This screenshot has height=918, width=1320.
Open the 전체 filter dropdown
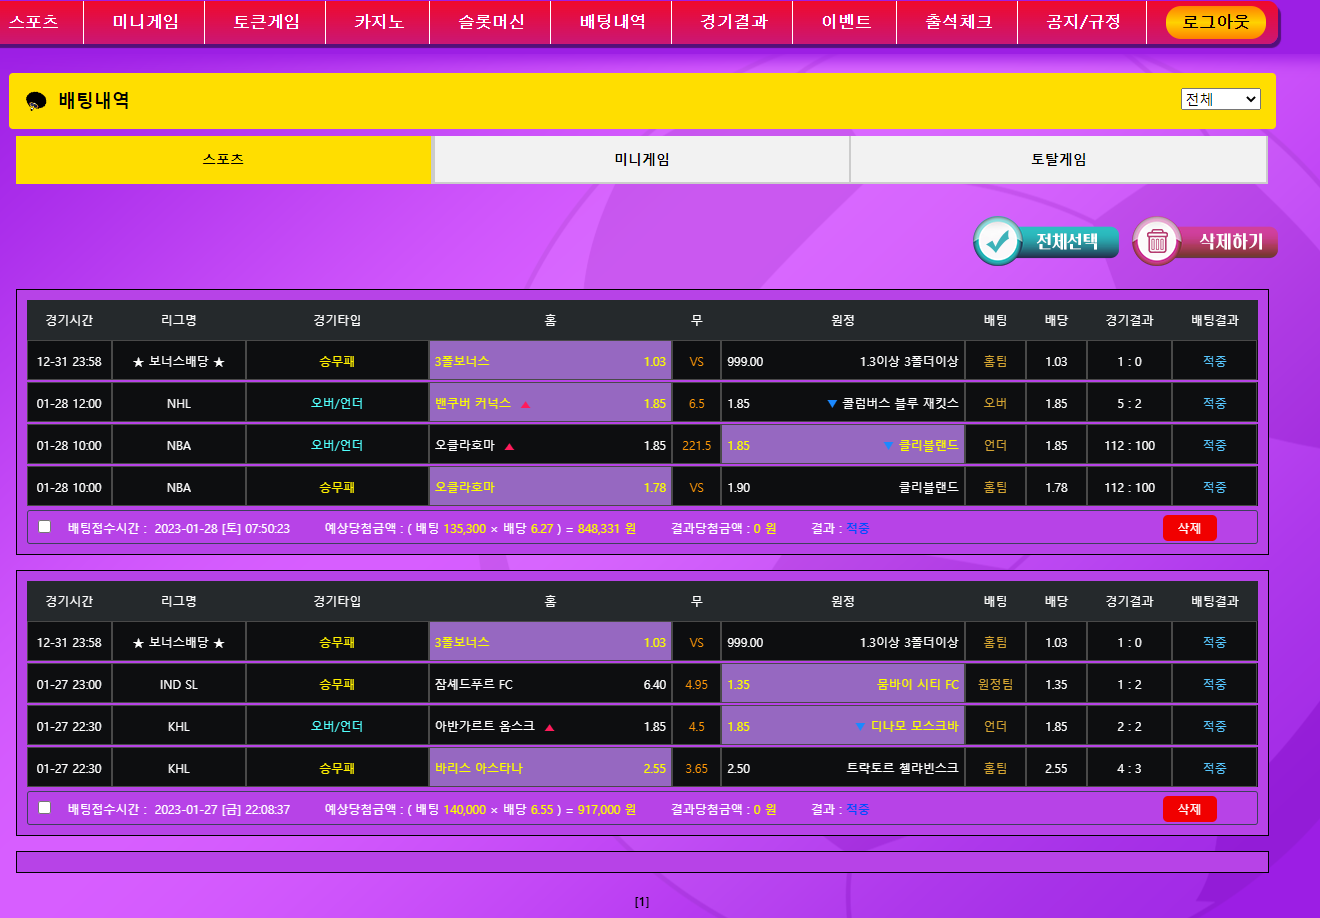(1220, 99)
